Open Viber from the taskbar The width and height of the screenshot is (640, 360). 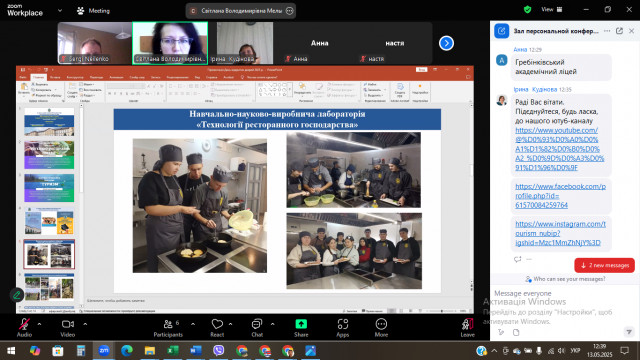coord(219,351)
